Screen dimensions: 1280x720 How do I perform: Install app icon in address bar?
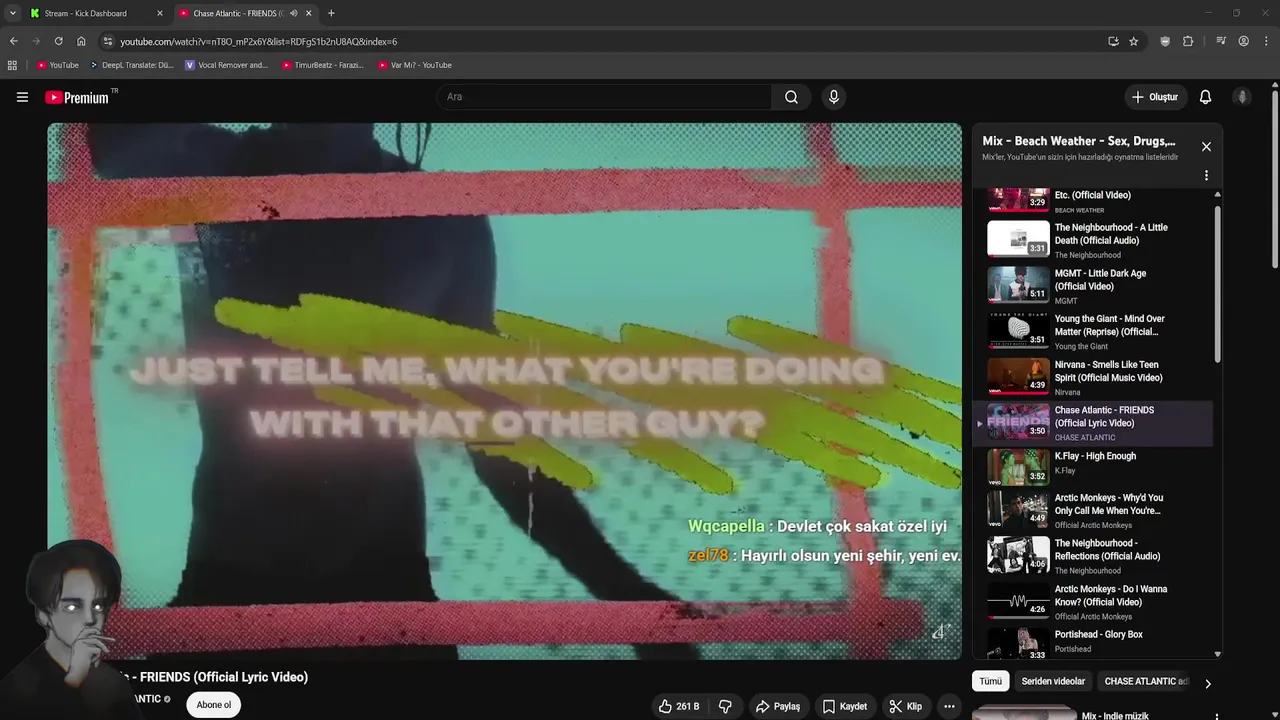click(1113, 41)
